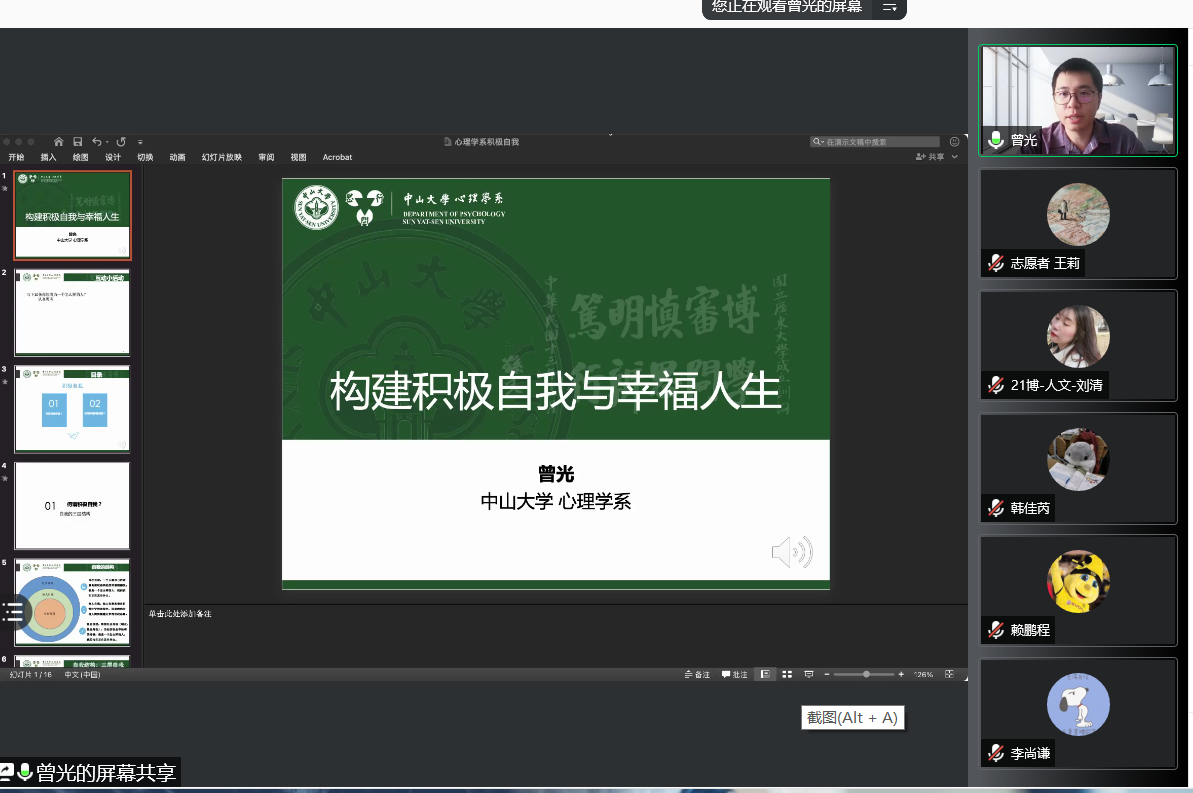Click the 截图(Alt + A) button
1193x793 pixels.
point(852,718)
